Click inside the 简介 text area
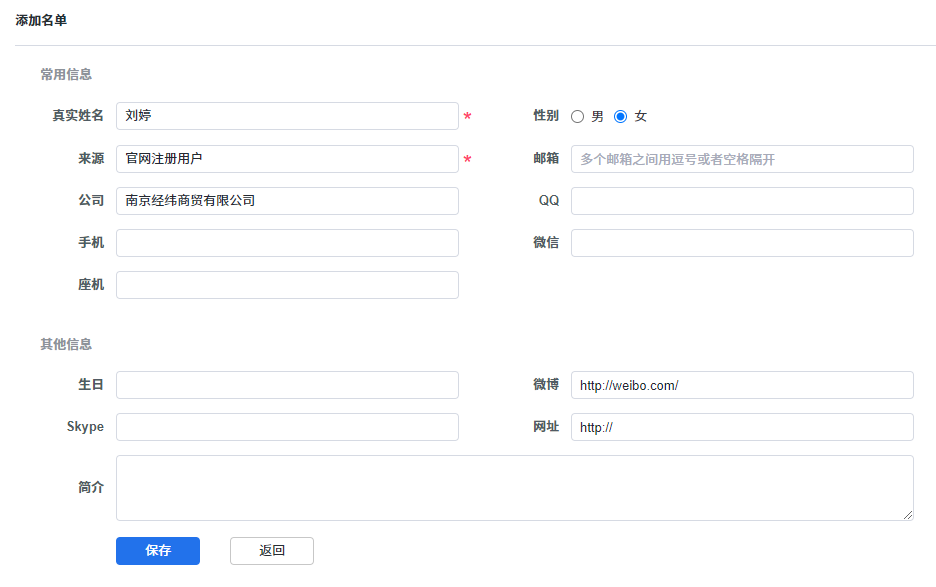The height and width of the screenshot is (587, 936). coord(514,488)
